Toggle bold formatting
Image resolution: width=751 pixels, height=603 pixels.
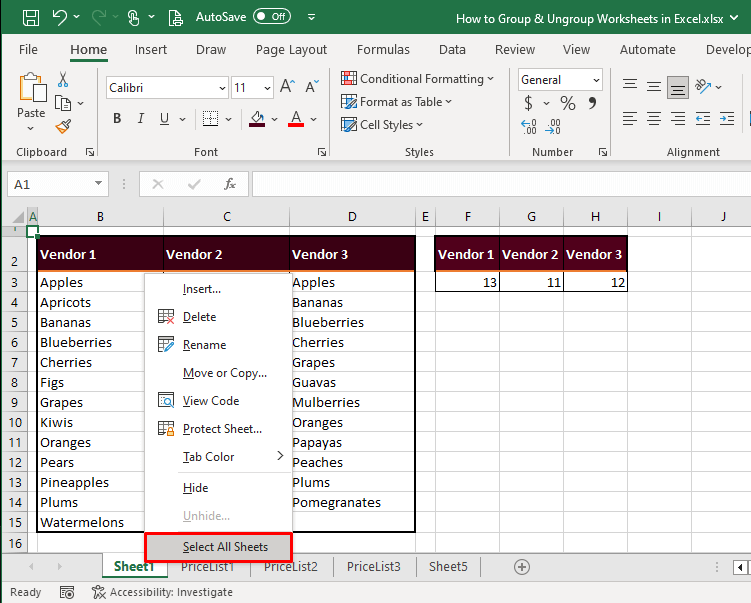[117, 119]
